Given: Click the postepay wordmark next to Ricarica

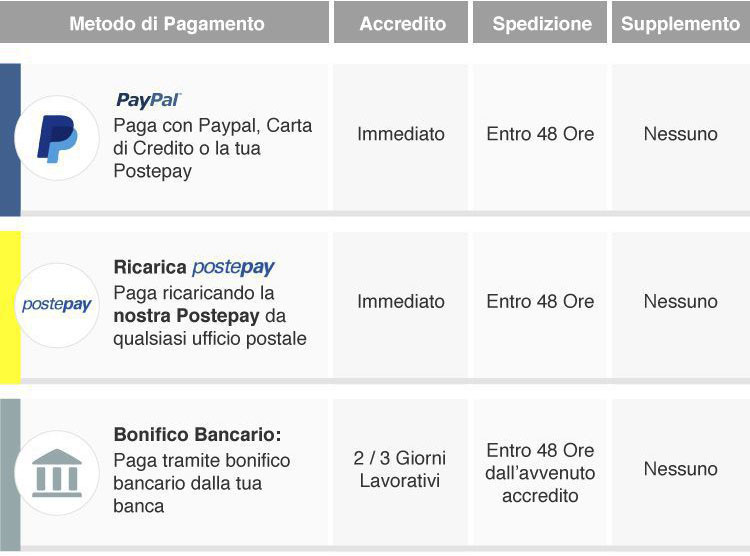Looking at the screenshot, I should click(233, 267).
